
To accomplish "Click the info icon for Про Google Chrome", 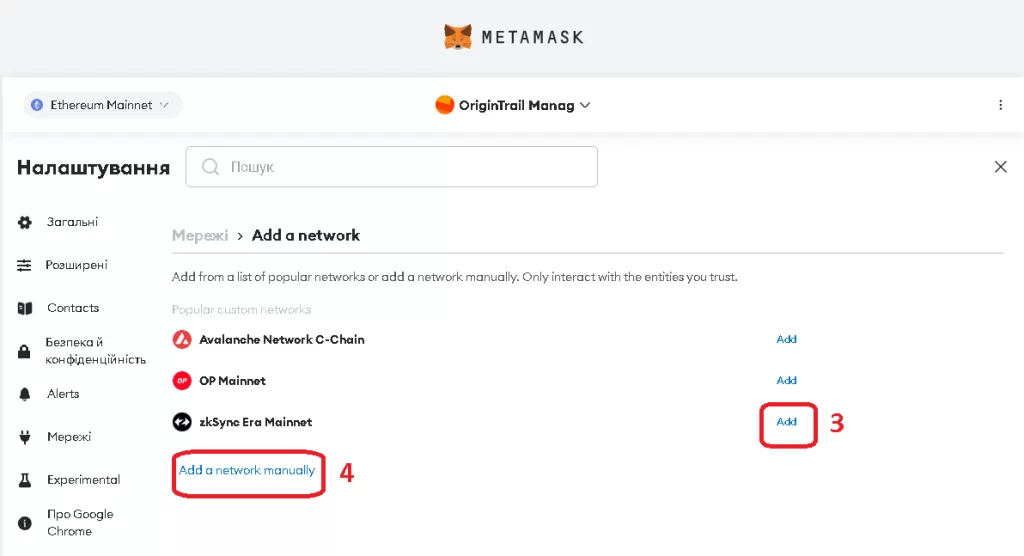I will 25,523.
